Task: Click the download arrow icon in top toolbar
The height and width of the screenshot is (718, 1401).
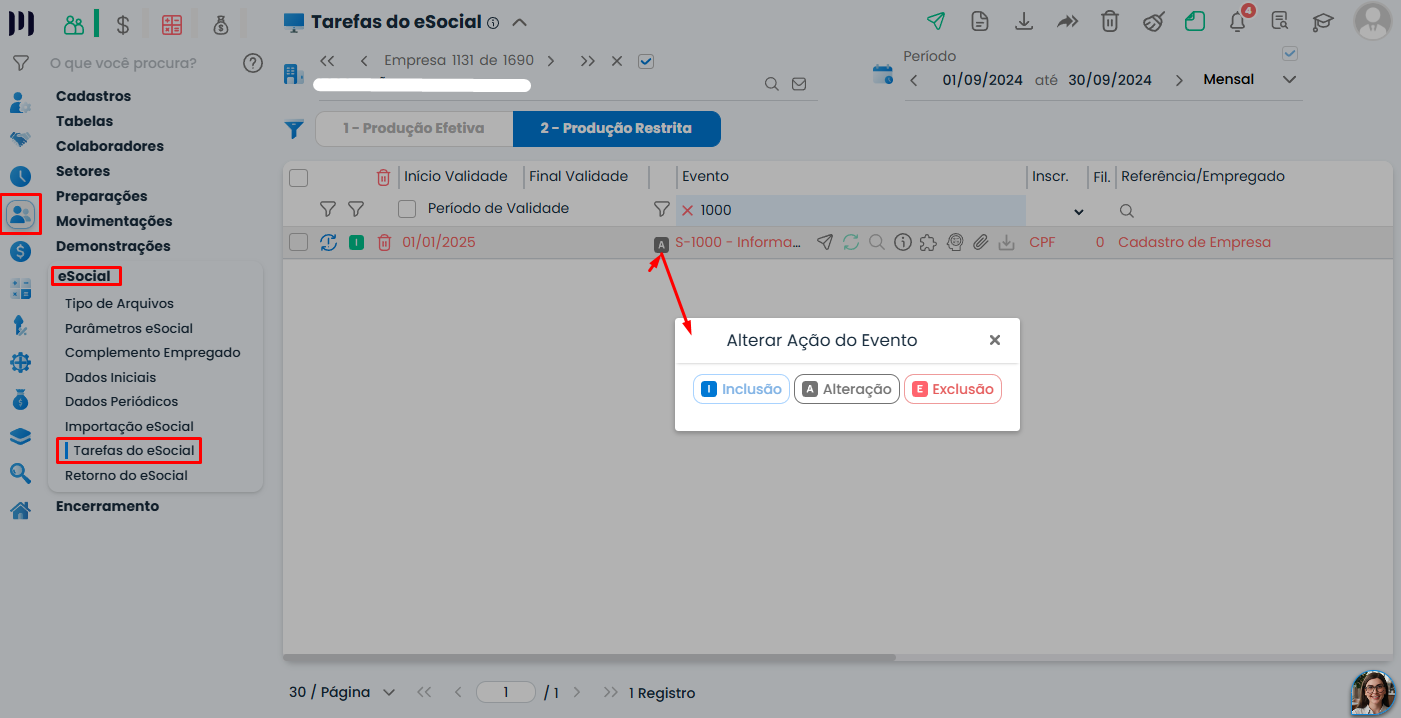Action: coord(1023,21)
